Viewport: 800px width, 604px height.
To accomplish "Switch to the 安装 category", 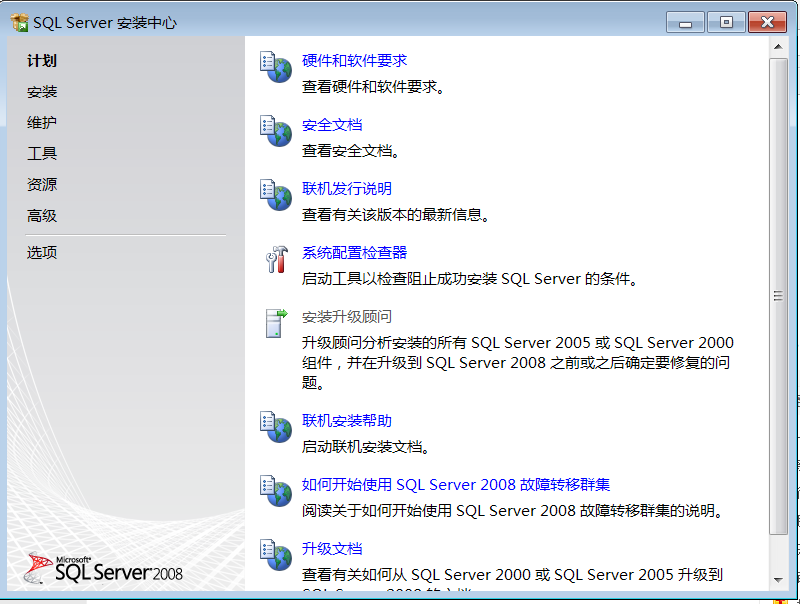I will [x=42, y=92].
